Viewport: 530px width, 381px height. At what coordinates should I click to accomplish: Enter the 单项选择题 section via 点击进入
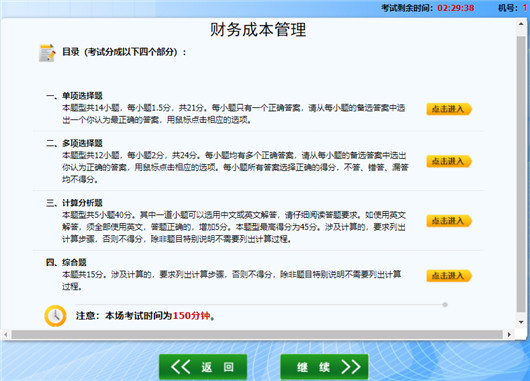click(449, 109)
